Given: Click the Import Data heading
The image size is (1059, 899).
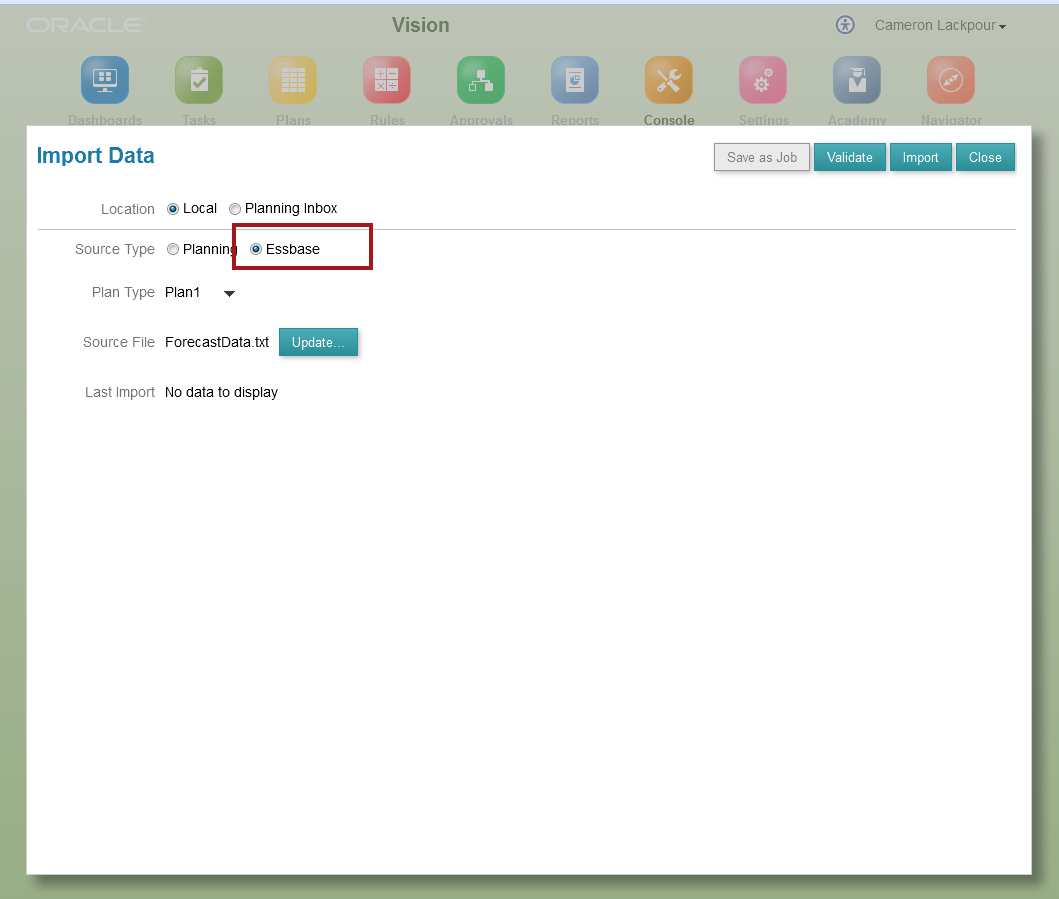Looking at the screenshot, I should (95, 155).
